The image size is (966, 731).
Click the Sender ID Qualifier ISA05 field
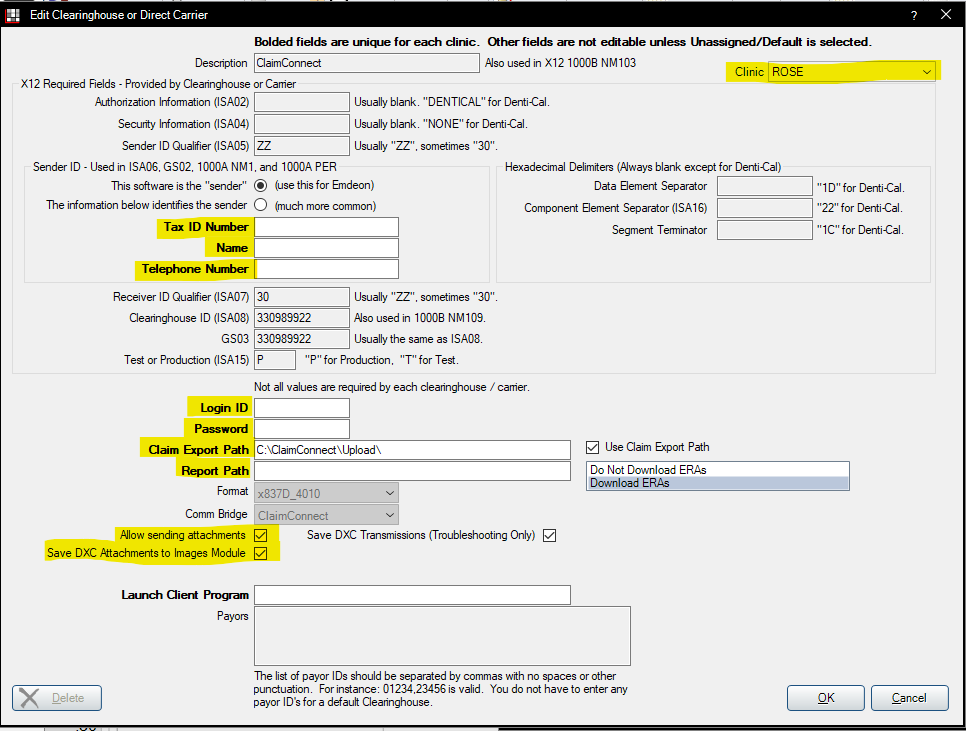pos(302,146)
